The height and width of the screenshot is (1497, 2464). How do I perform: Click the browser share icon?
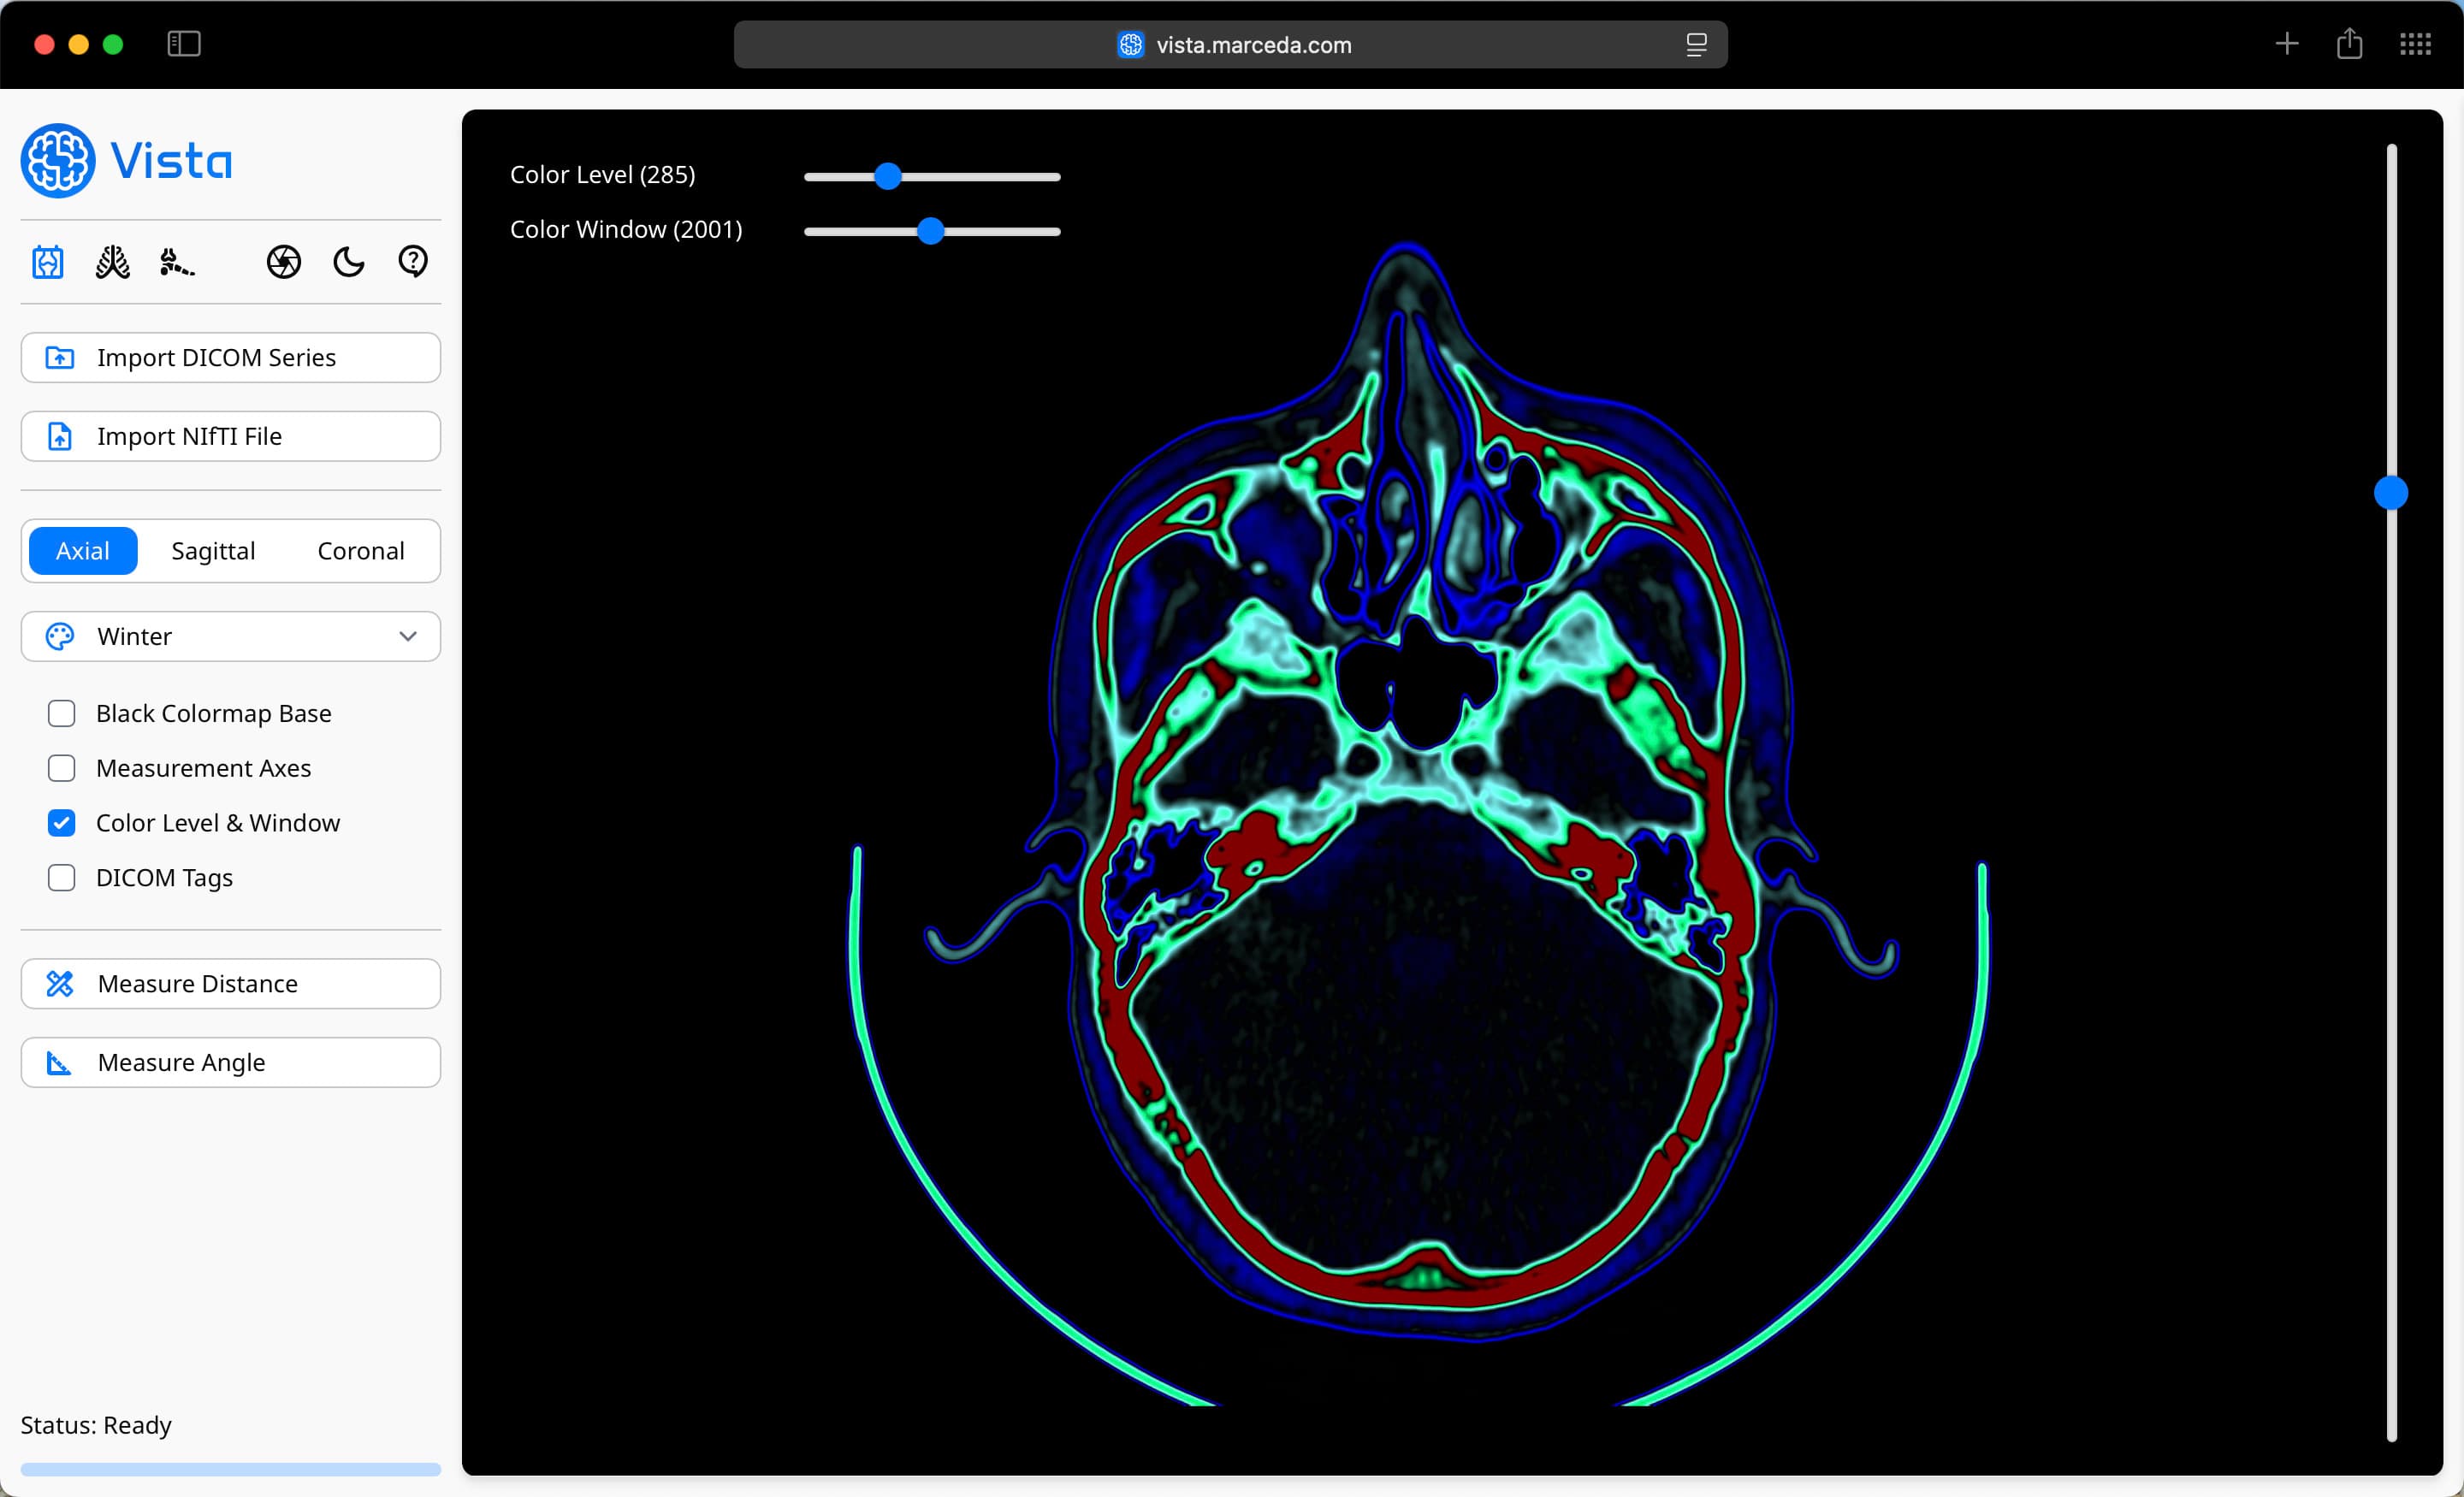pyautogui.click(x=2349, y=44)
